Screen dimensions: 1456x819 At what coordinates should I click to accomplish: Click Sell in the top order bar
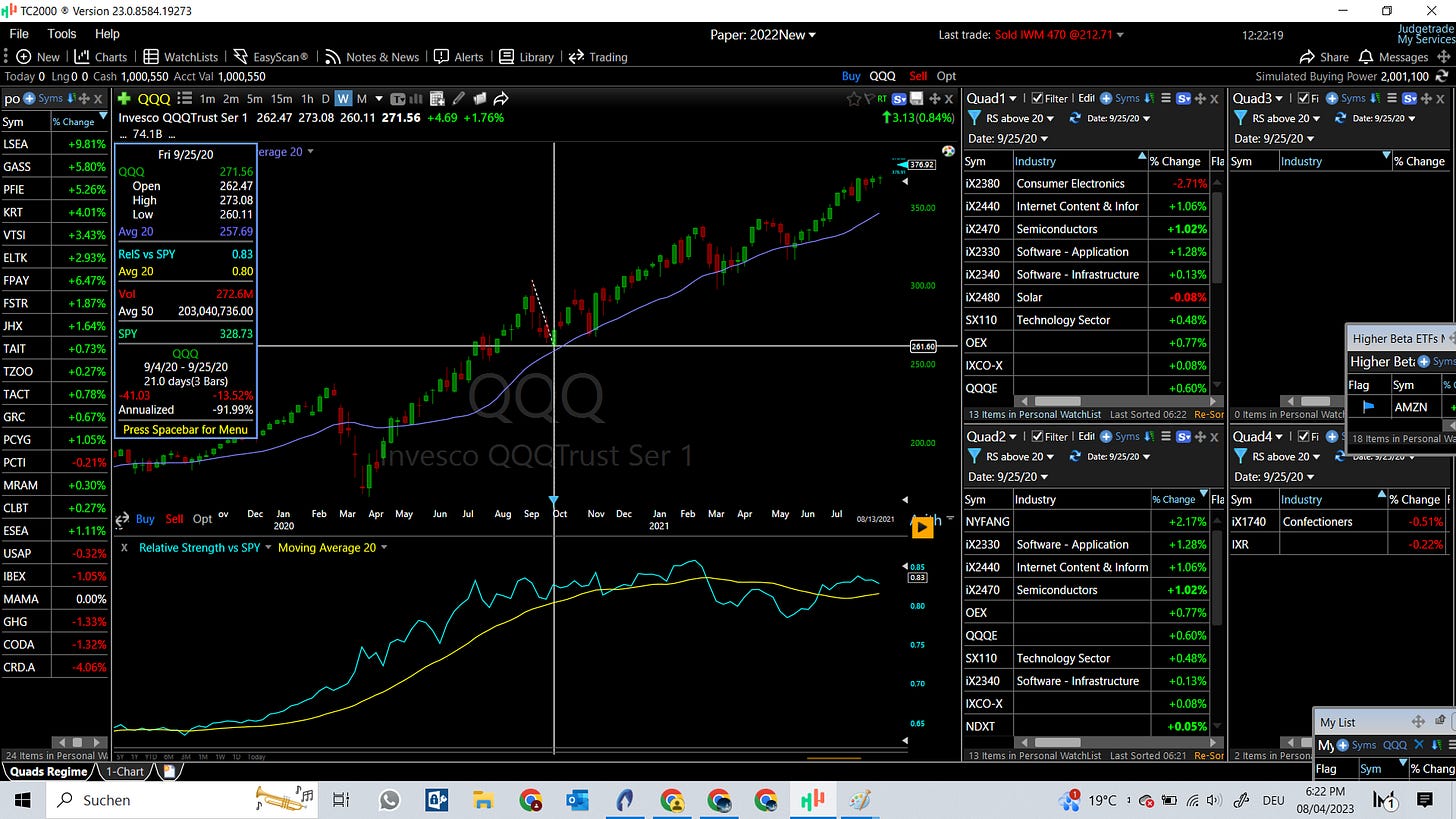tap(918, 76)
